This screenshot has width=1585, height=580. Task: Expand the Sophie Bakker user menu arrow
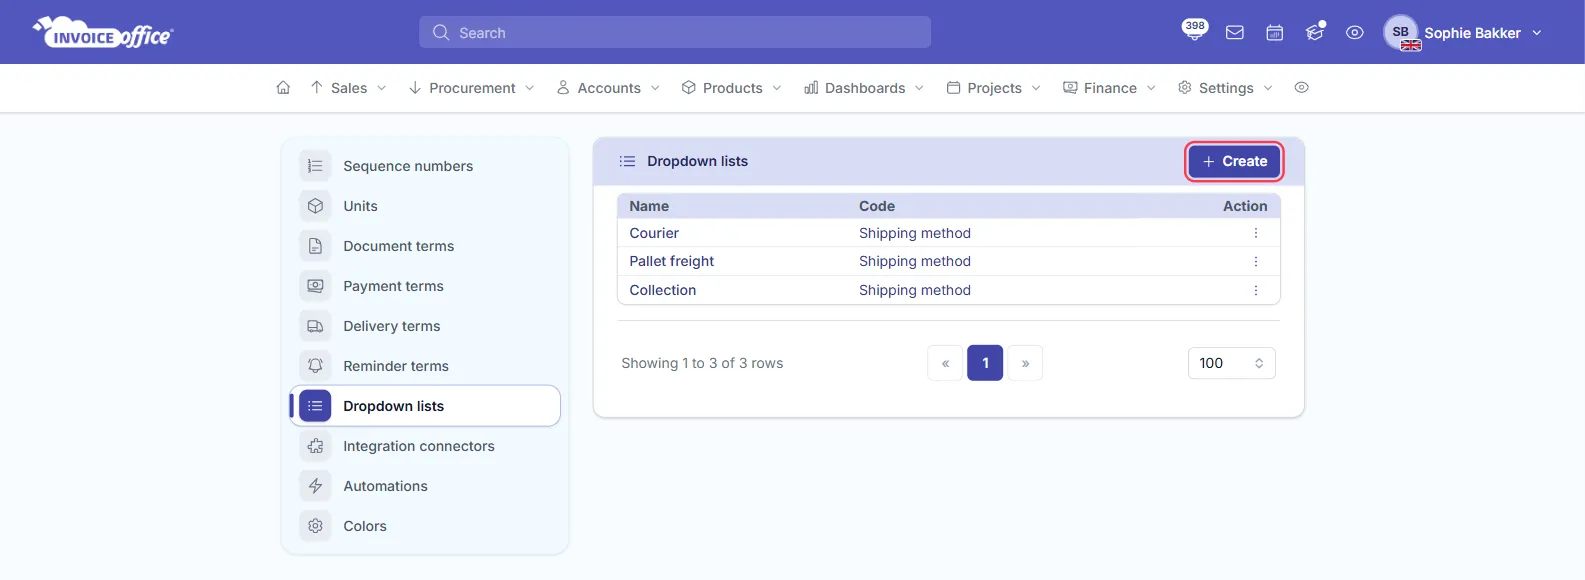pos(1537,33)
